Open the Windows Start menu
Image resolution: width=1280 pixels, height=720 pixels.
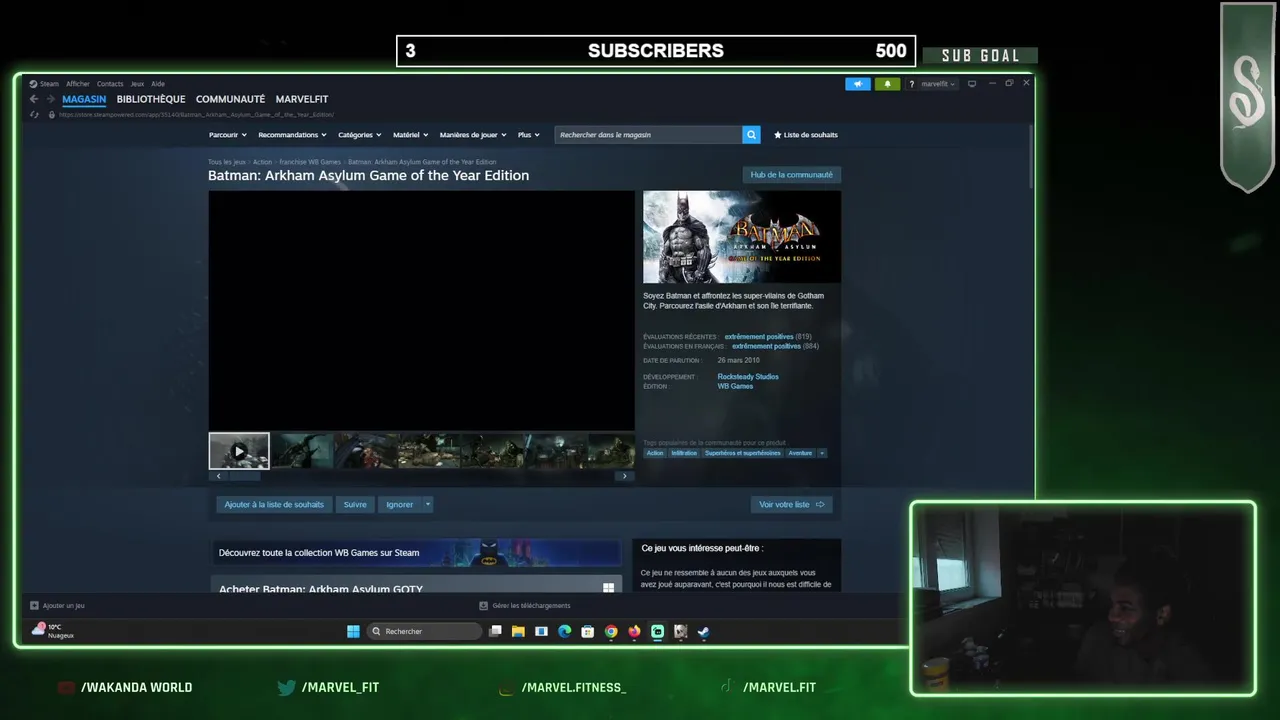coord(353,631)
